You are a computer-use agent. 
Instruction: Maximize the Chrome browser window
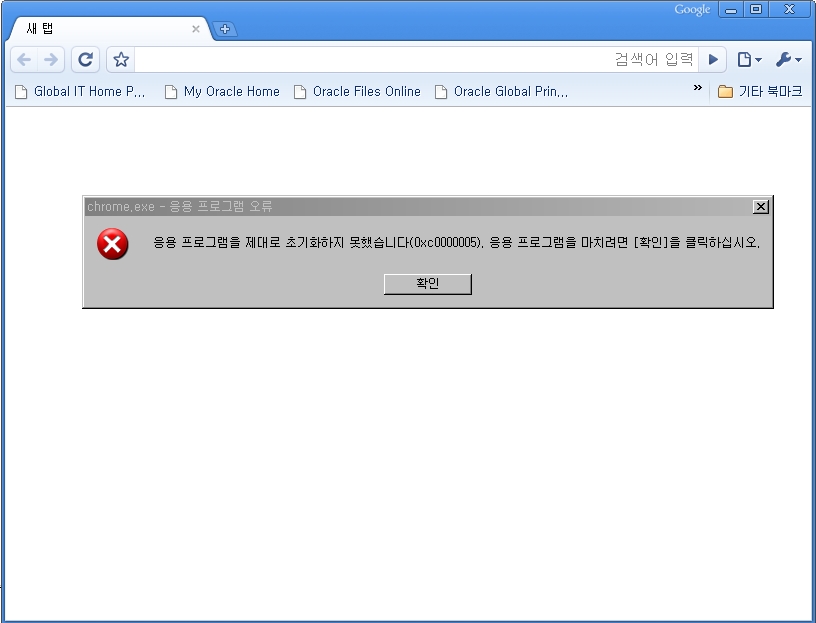(756, 9)
